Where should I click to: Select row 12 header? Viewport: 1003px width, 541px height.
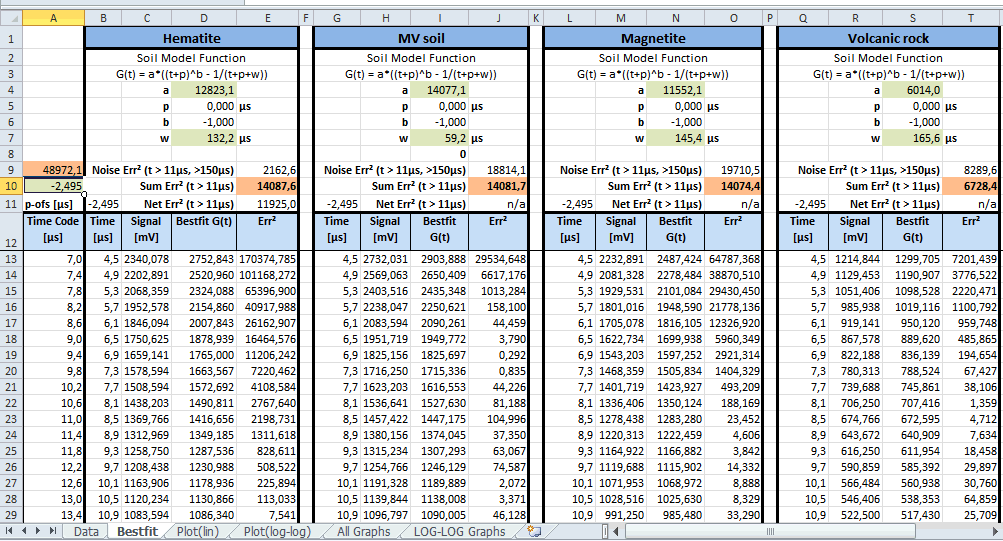point(11,231)
